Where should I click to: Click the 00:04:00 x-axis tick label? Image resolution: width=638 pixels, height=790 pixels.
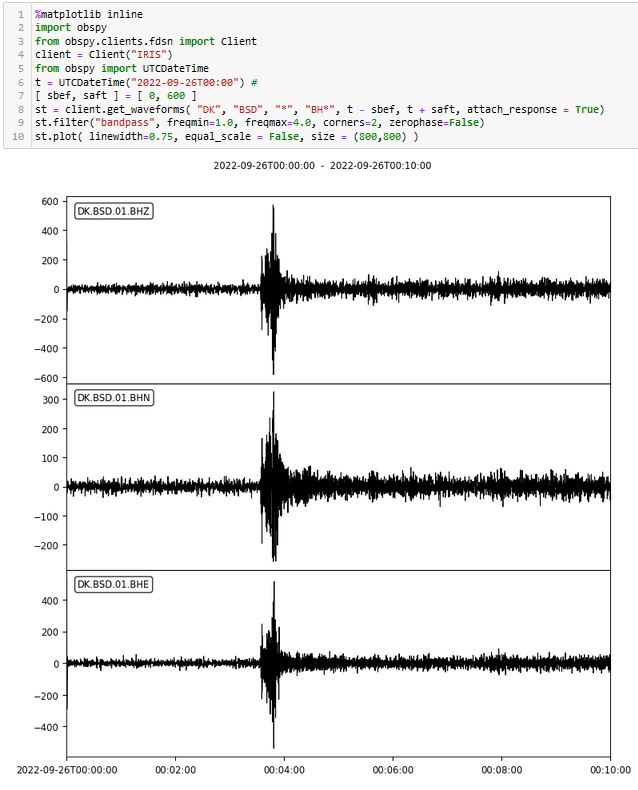284,770
